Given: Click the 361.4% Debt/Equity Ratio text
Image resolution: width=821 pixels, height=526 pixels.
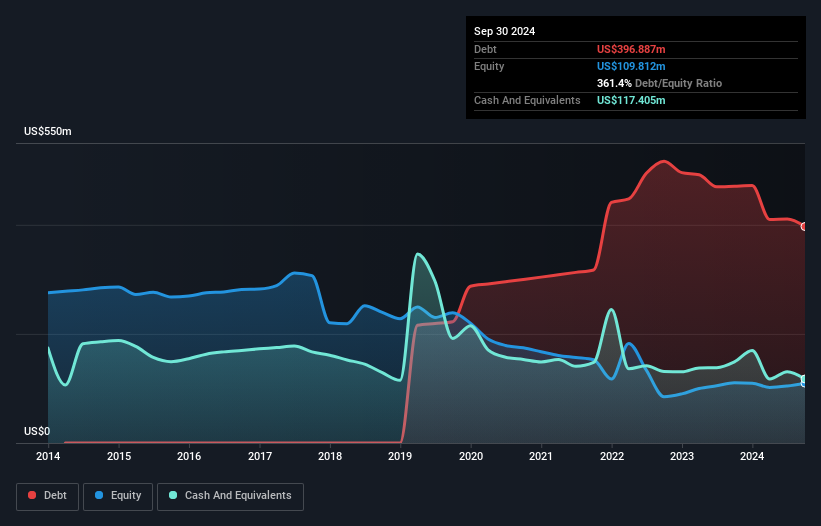Looking at the screenshot, I should [659, 83].
